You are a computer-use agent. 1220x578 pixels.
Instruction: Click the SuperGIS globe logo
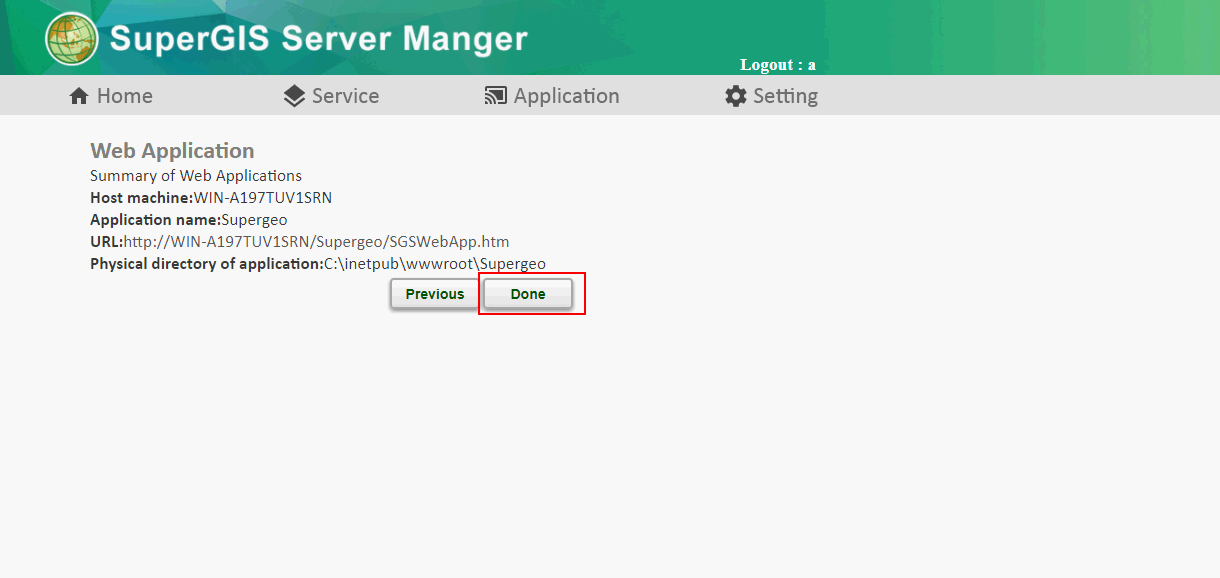click(x=72, y=39)
